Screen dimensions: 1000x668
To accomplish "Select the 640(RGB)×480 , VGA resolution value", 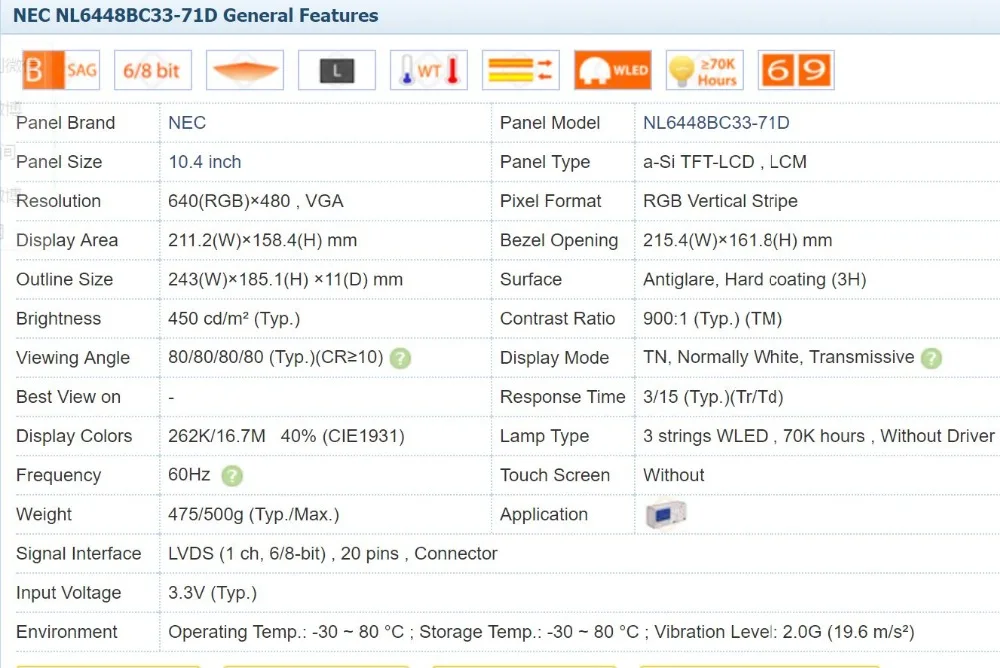I will pos(256,201).
